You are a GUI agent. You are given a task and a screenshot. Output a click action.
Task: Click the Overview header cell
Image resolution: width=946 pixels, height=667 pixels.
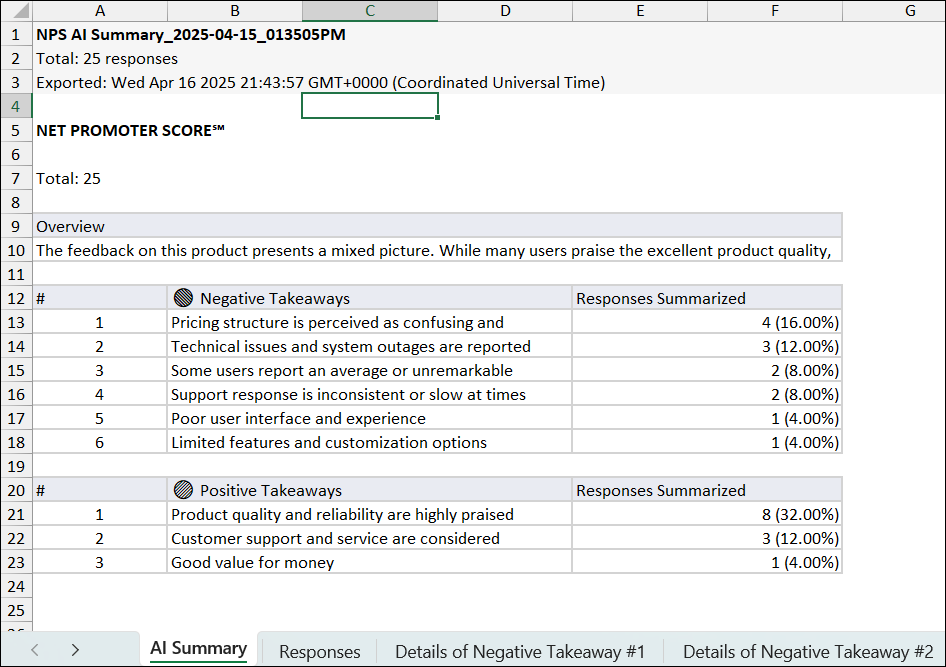(x=437, y=226)
